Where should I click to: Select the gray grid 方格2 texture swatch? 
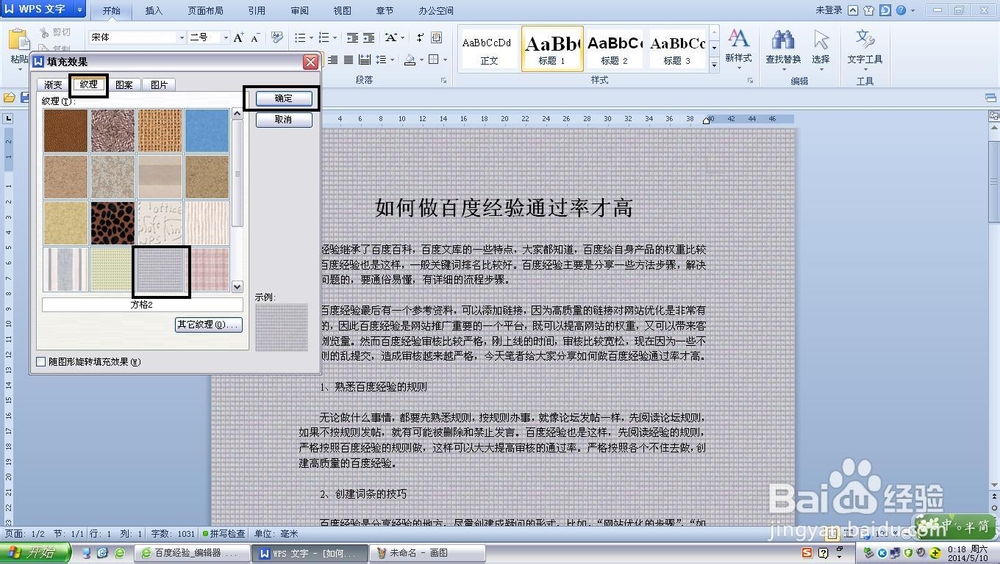coord(160,271)
